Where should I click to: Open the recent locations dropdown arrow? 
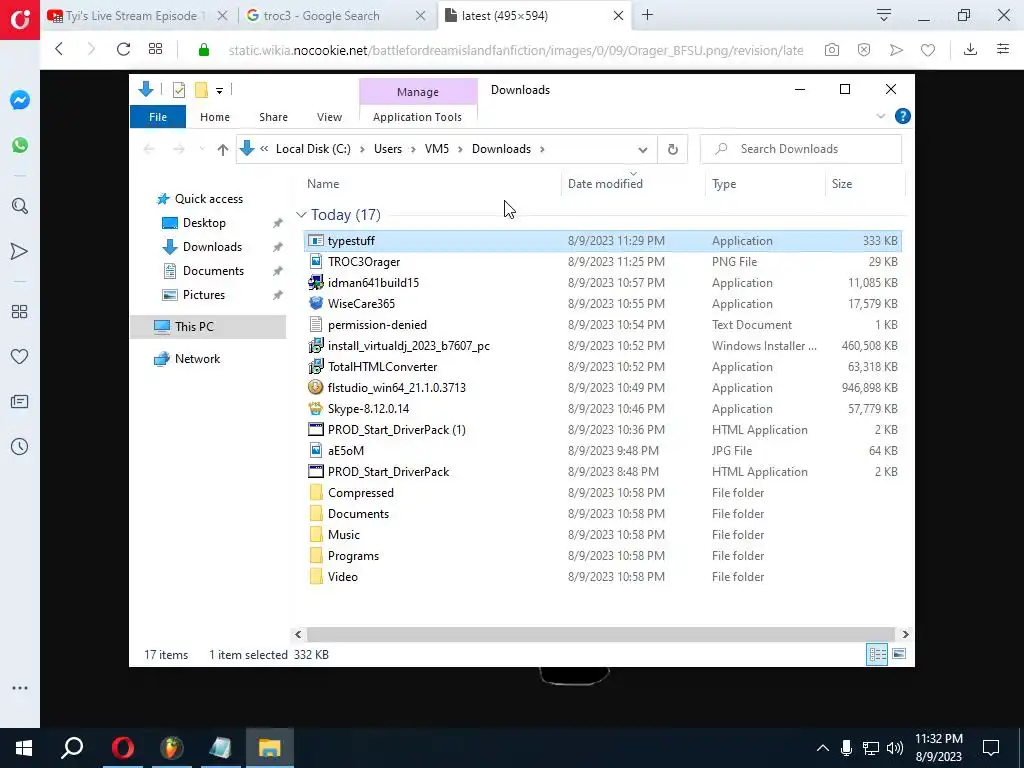click(202, 150)
